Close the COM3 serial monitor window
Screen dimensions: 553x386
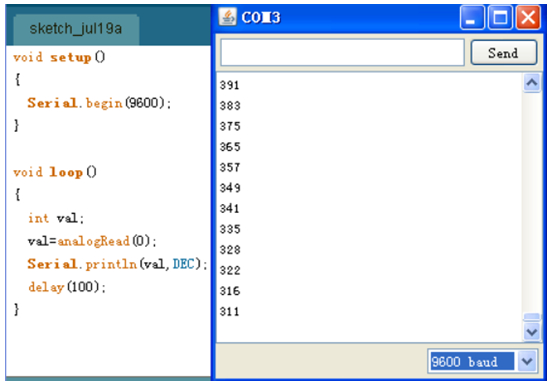point(528,17)
